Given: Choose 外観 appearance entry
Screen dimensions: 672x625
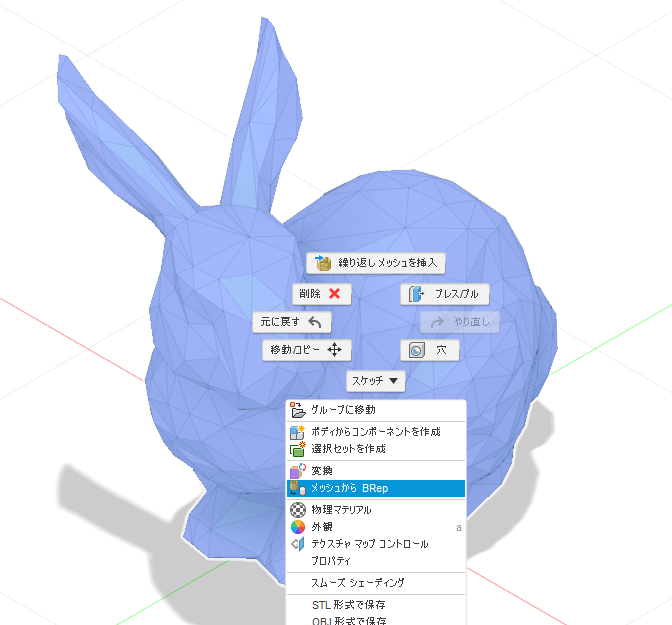Looking at the screenshot, I should (376, 527).
